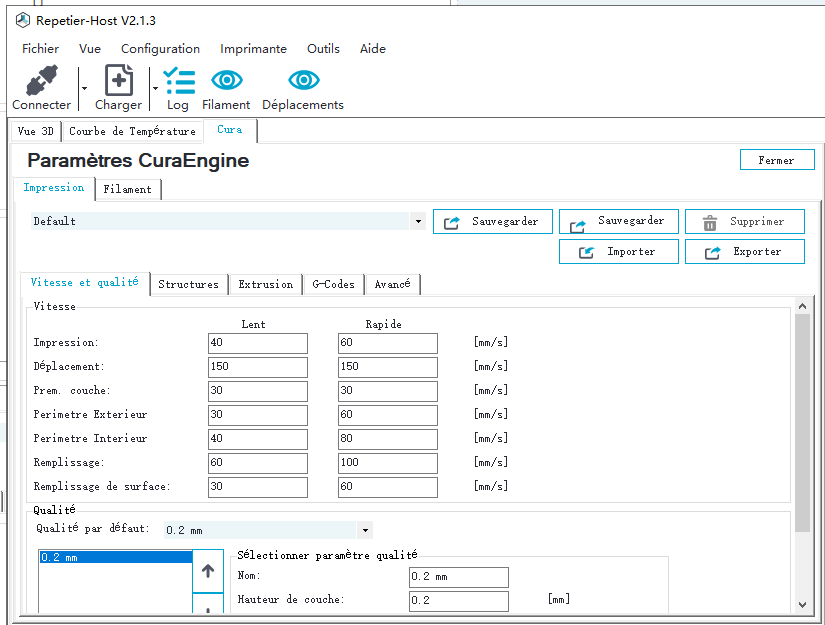Click Impression Rapide speed field
This screenshot has height=625, width=825.
click(x=388, y=343)
